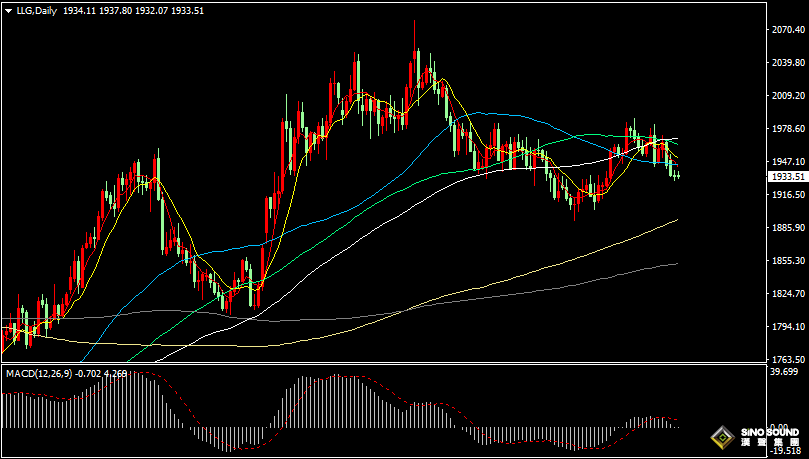Click the 1978.60 price axis label

(787, 129)
